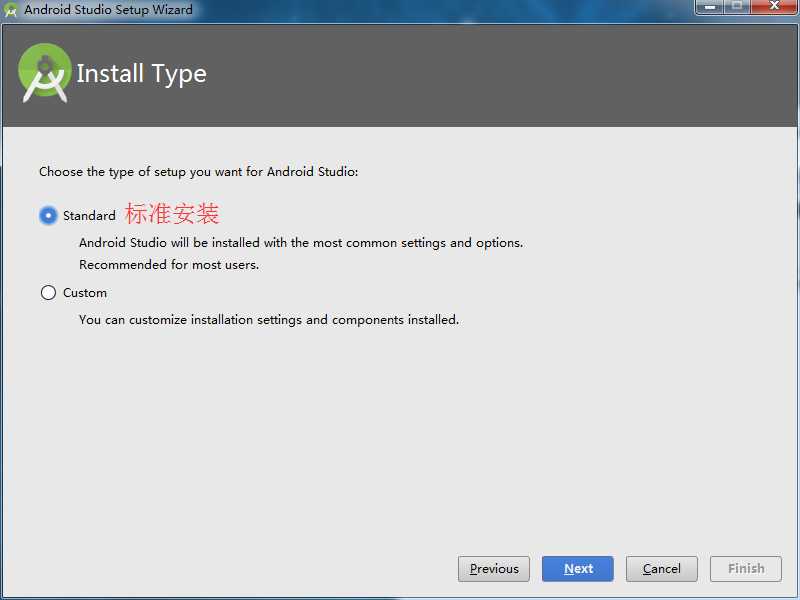The image size is (800, 600).
Task: Close the Setup Wizard window
Action: click(x=774, y=7)
